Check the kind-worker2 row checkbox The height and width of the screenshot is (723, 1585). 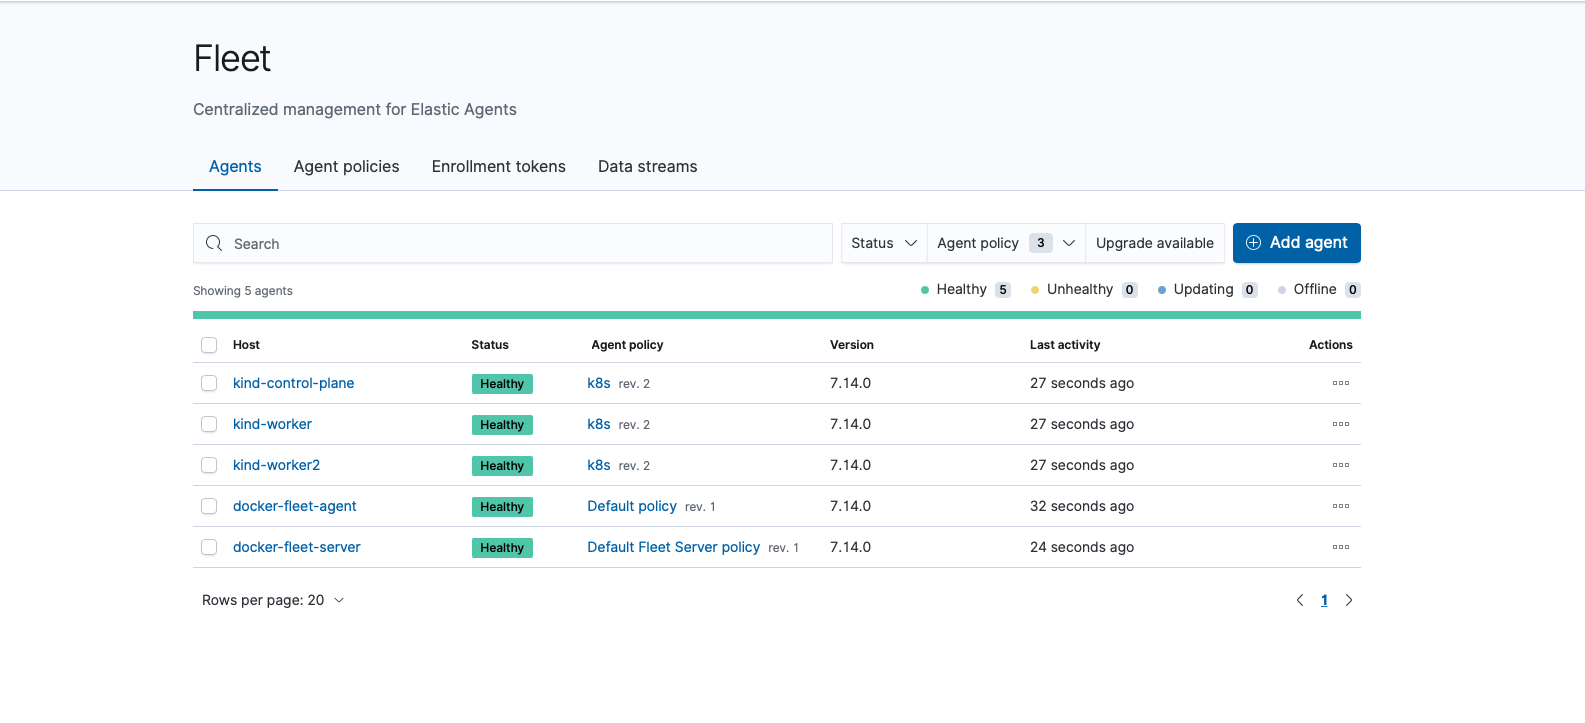pos(209,465)
